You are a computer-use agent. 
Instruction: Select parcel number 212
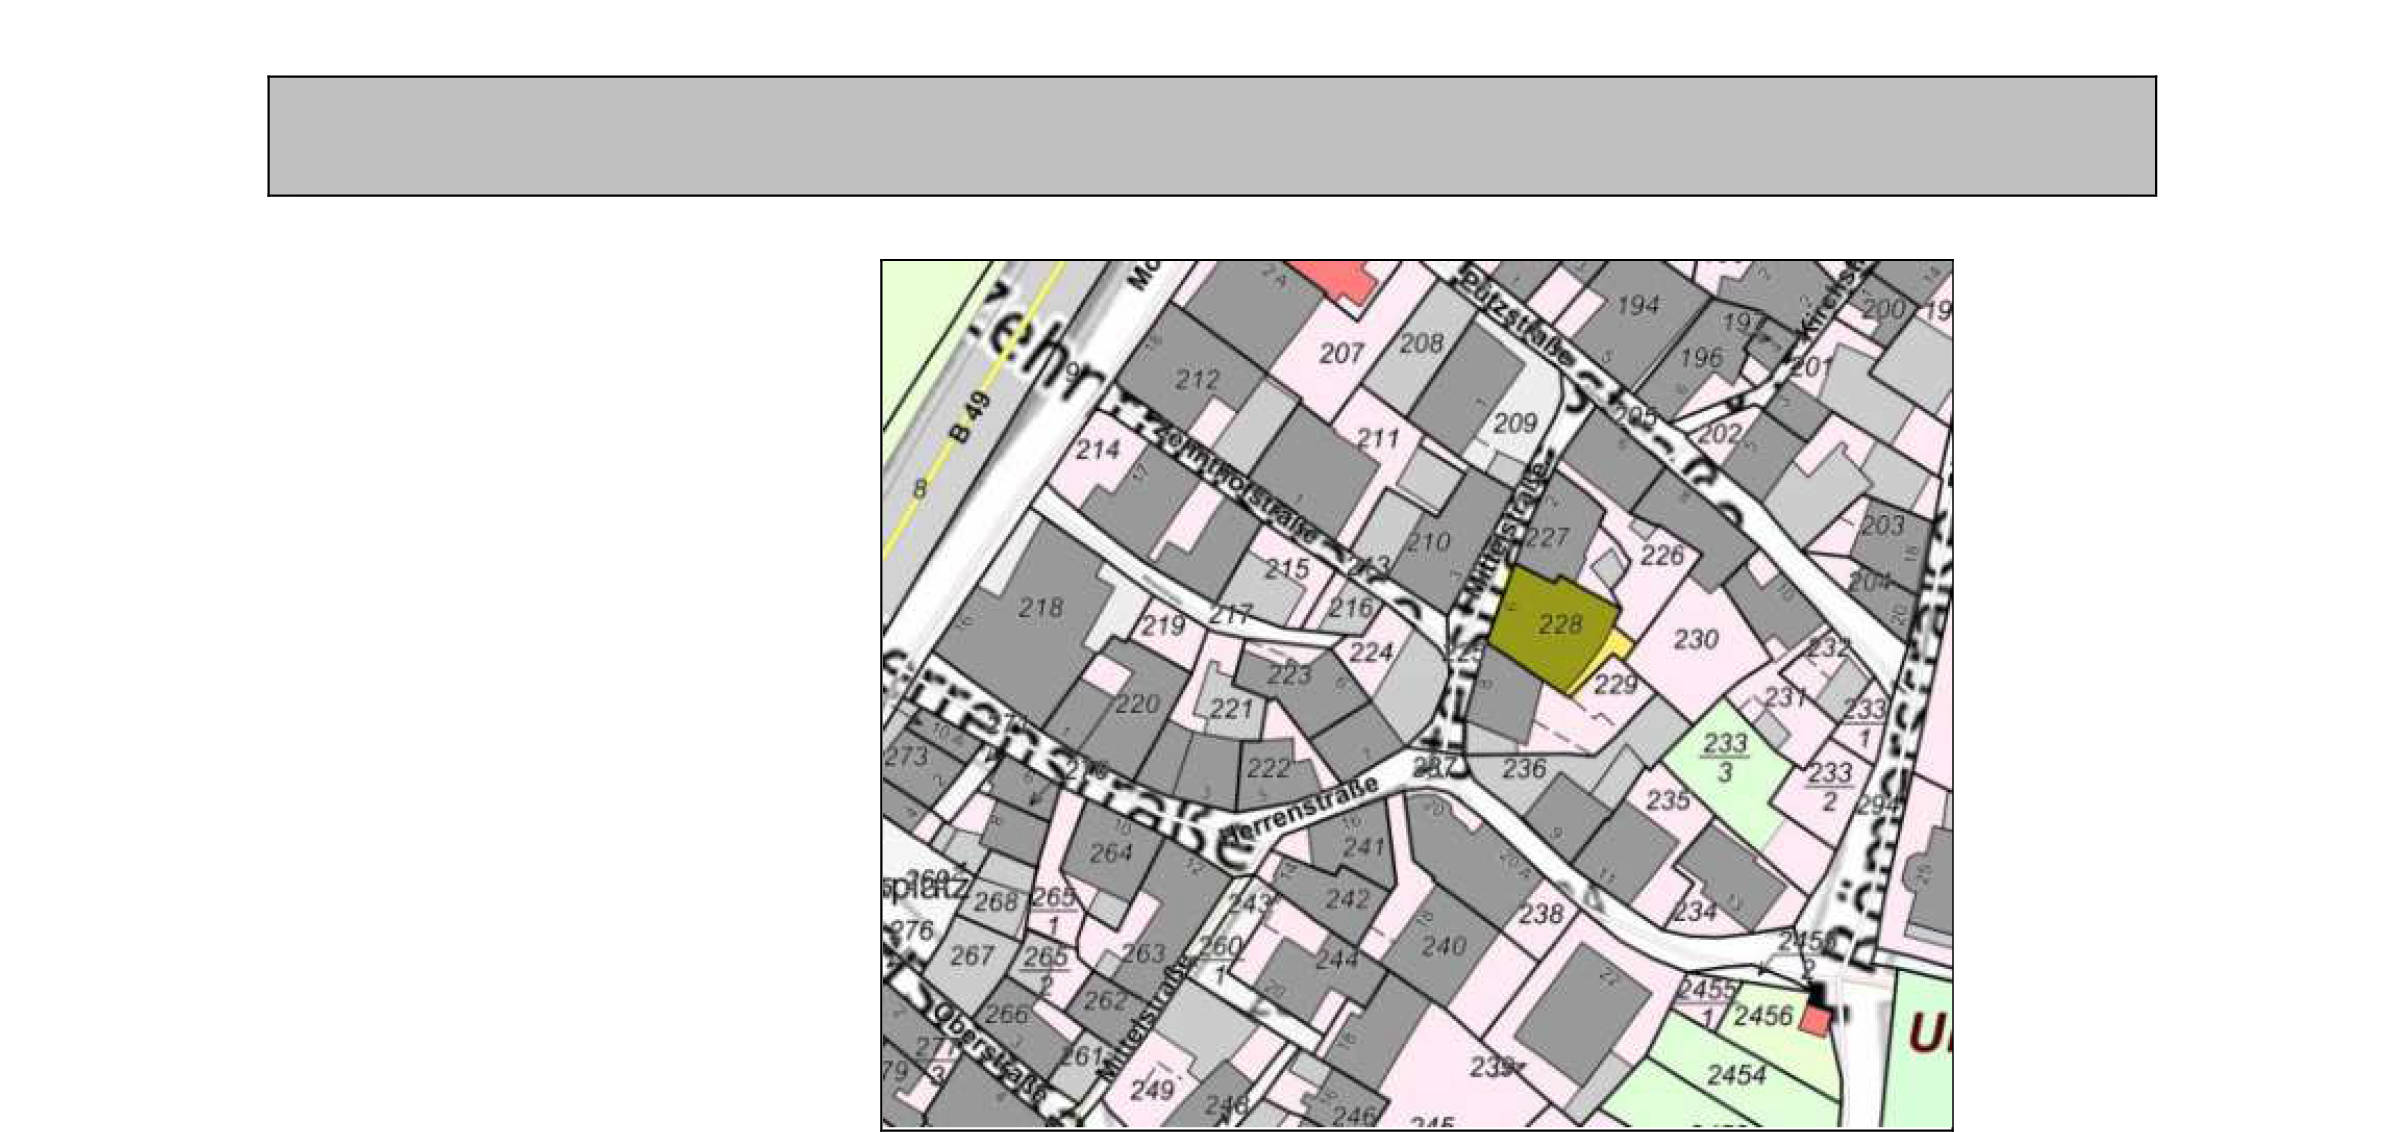pyautogui.click(x=1196, y=380)
